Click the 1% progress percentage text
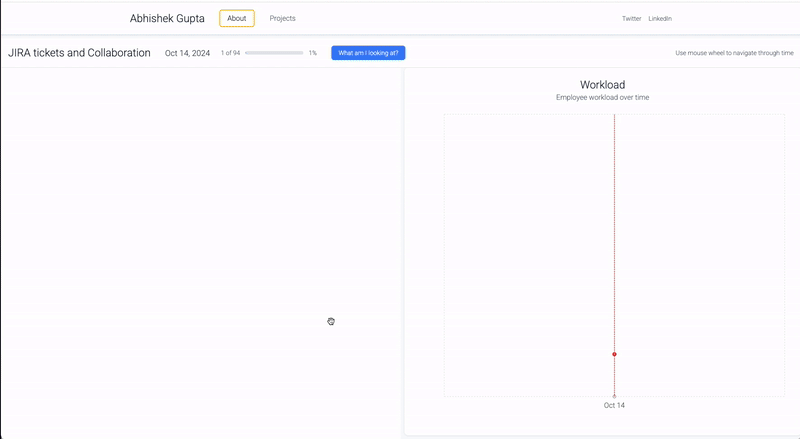The height and width of the screenshot is (439, 800). pos(312,53)
